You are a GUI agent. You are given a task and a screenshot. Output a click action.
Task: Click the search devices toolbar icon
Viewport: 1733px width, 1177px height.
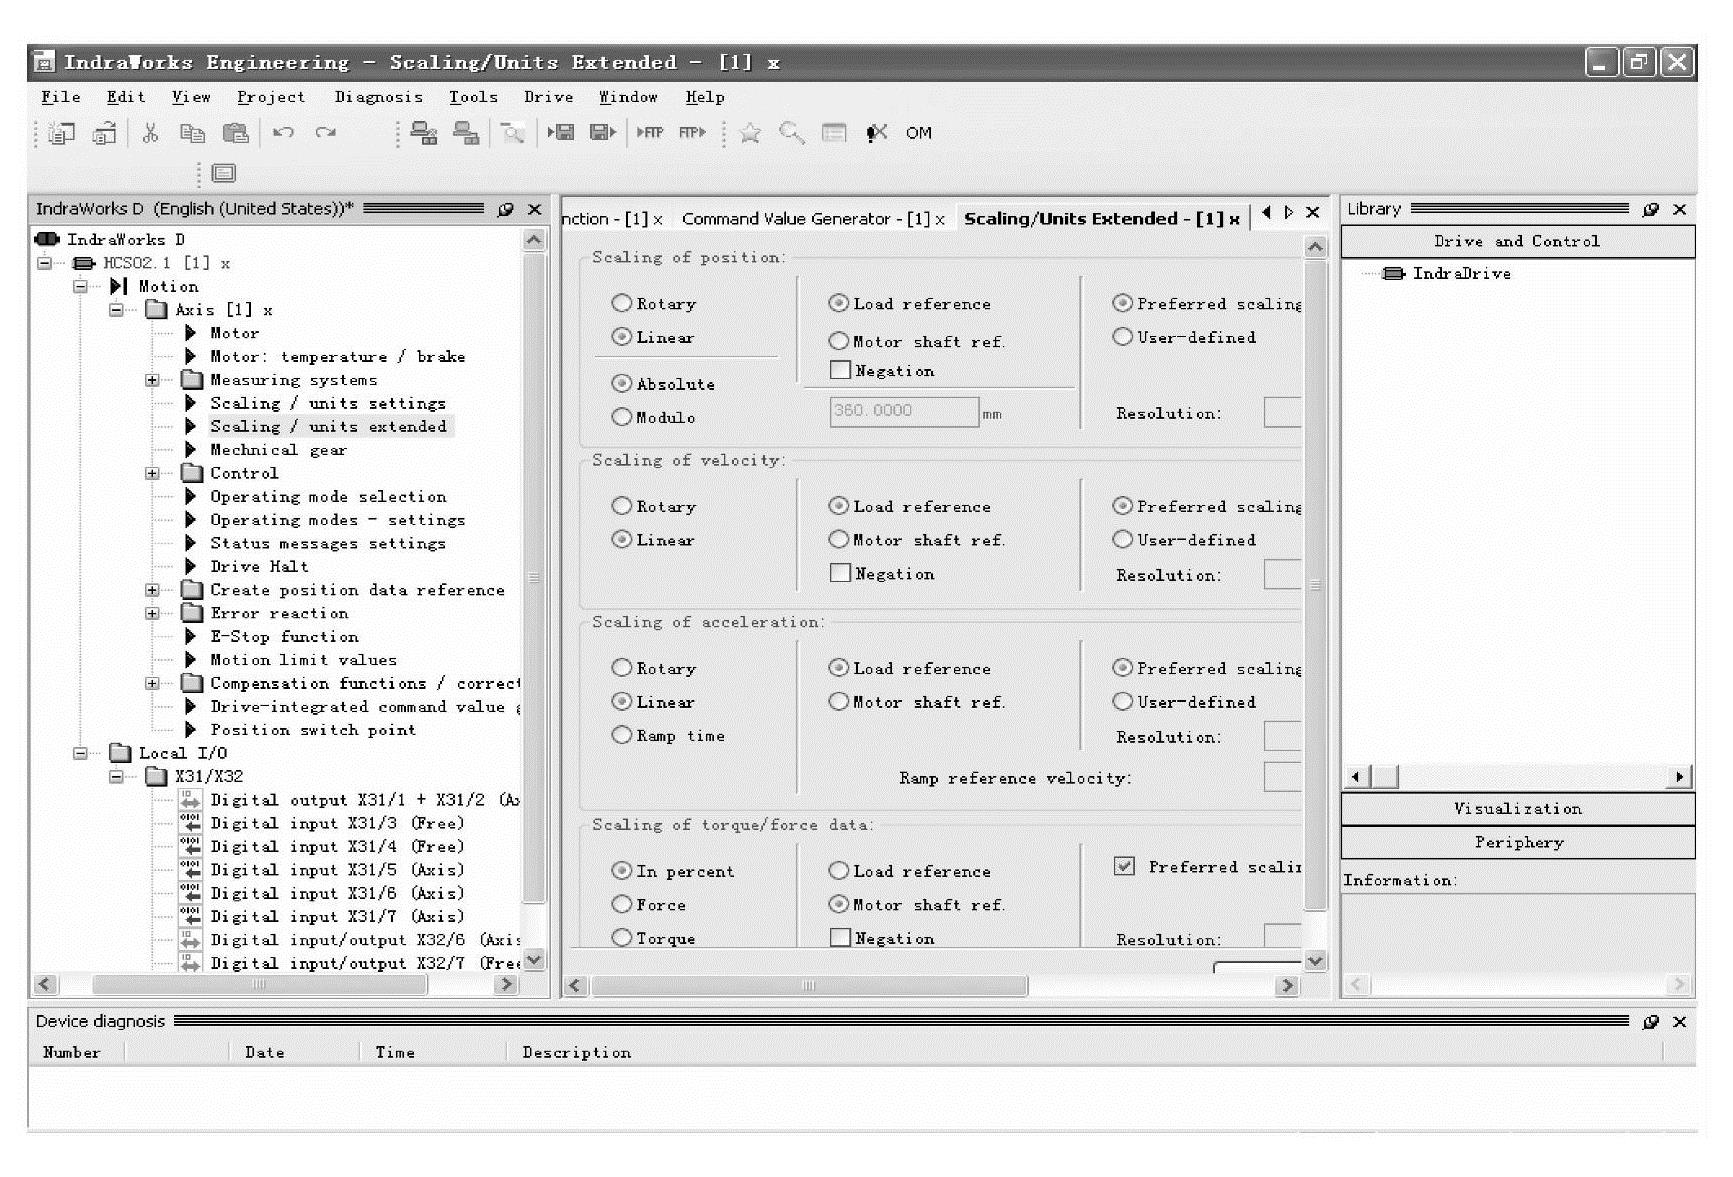(513, 133)
